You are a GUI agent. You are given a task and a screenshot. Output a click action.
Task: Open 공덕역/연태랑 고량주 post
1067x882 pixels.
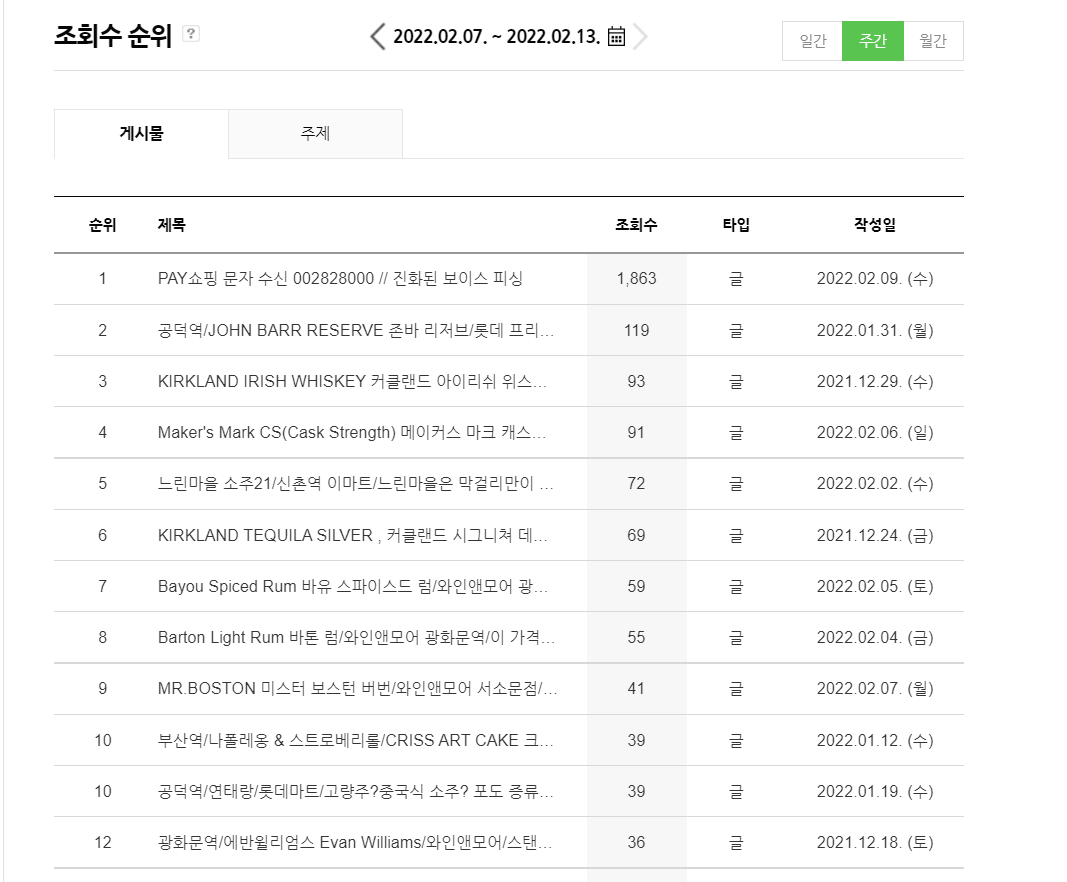click(356, 791)
